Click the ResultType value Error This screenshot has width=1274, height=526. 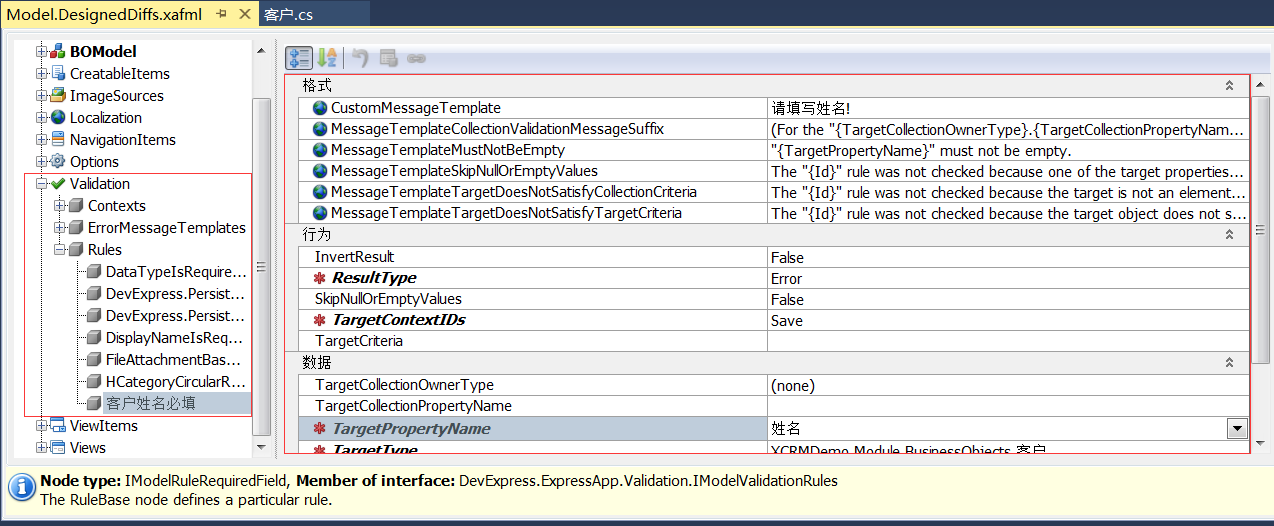[x=1008, y=278]
